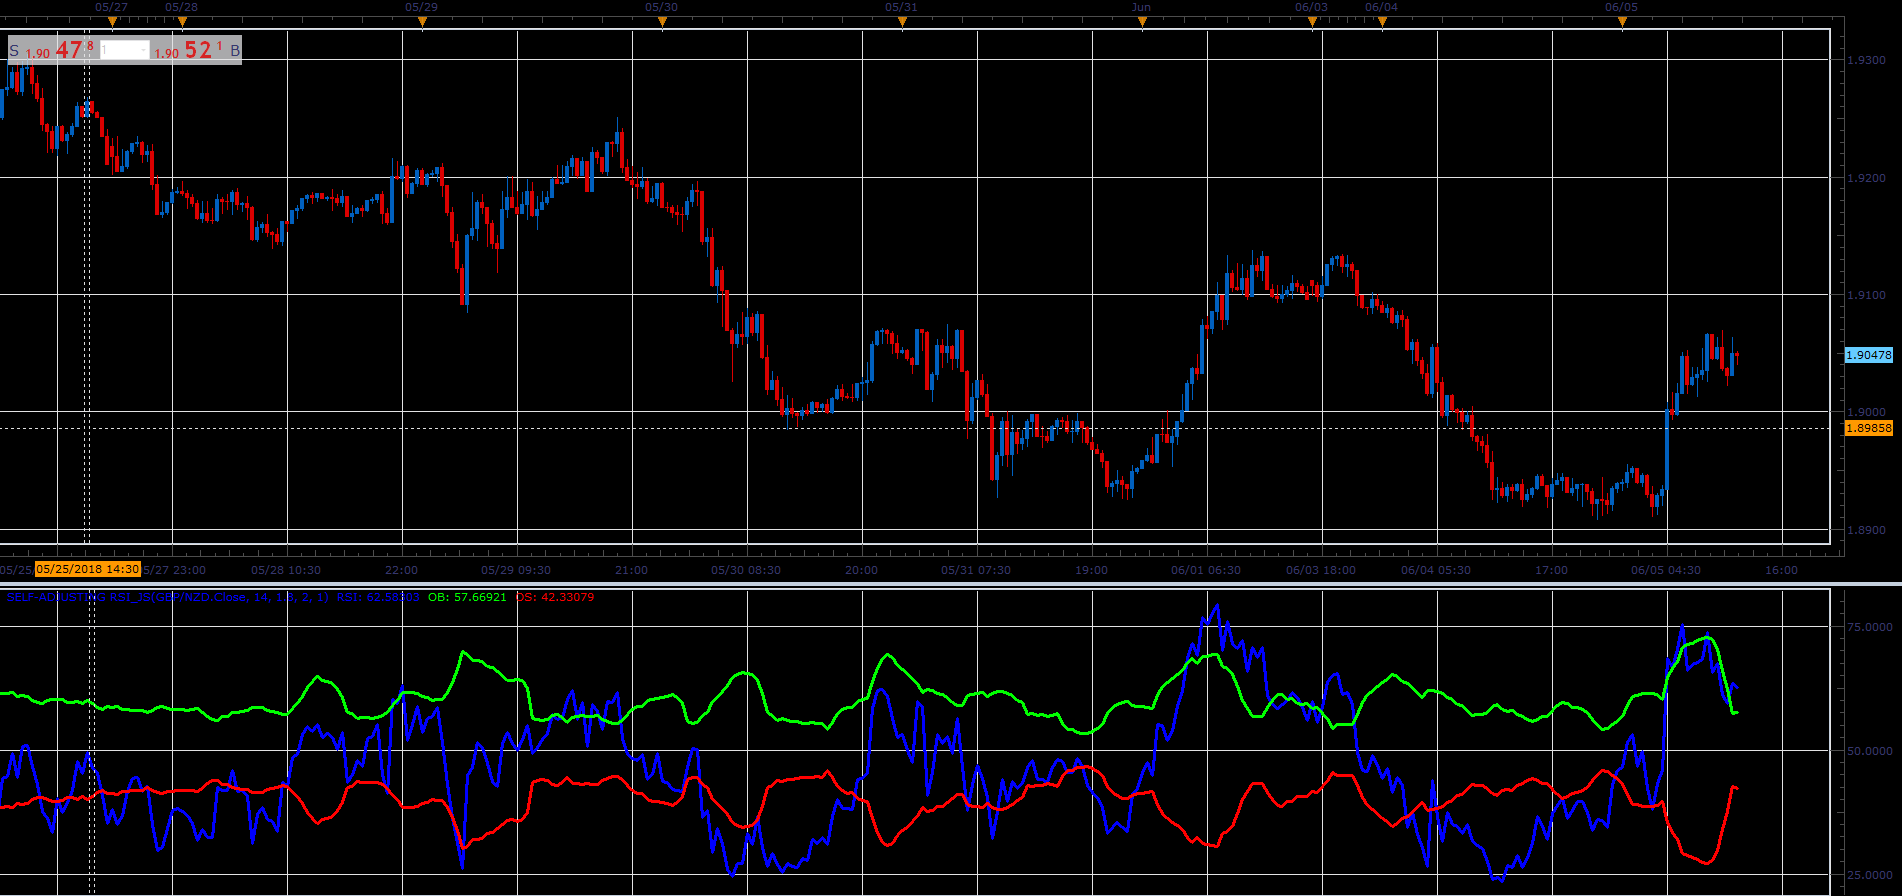Viewport: 1902px width, 896px height.
Task: Click the 05/29 orange day marker
Action: point(422,22)
